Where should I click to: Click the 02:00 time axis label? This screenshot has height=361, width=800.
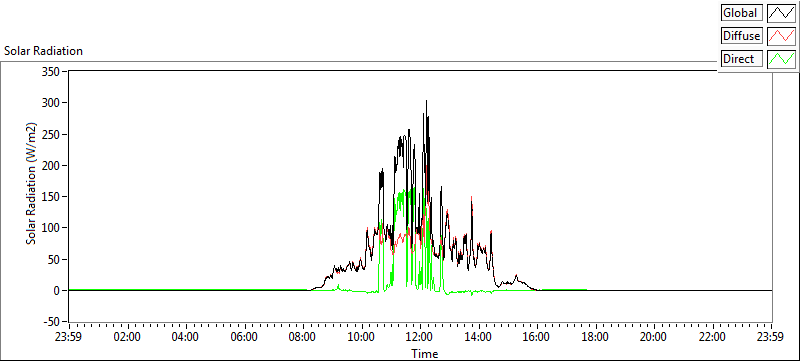128,337
